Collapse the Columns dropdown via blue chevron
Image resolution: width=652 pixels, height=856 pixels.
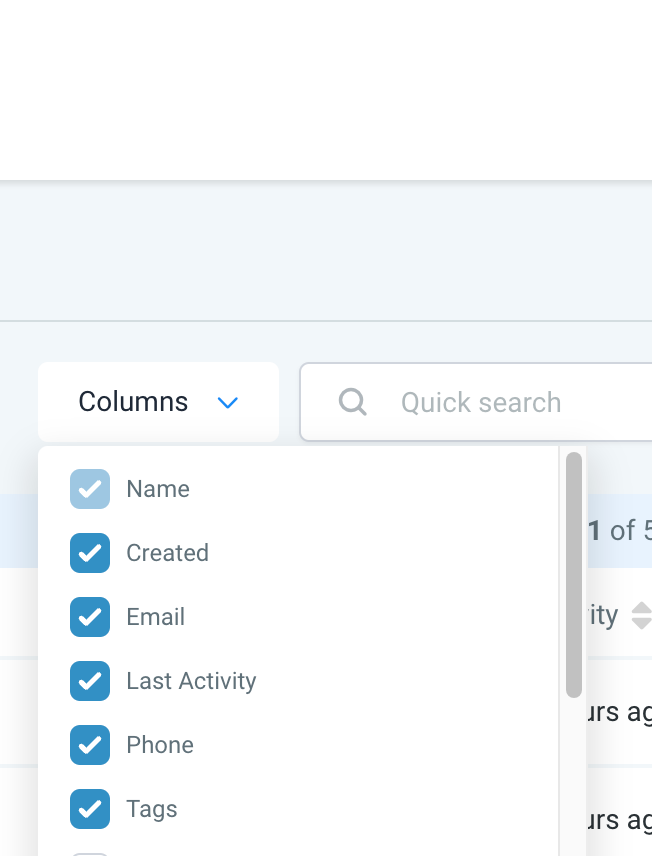click(228, 402)
